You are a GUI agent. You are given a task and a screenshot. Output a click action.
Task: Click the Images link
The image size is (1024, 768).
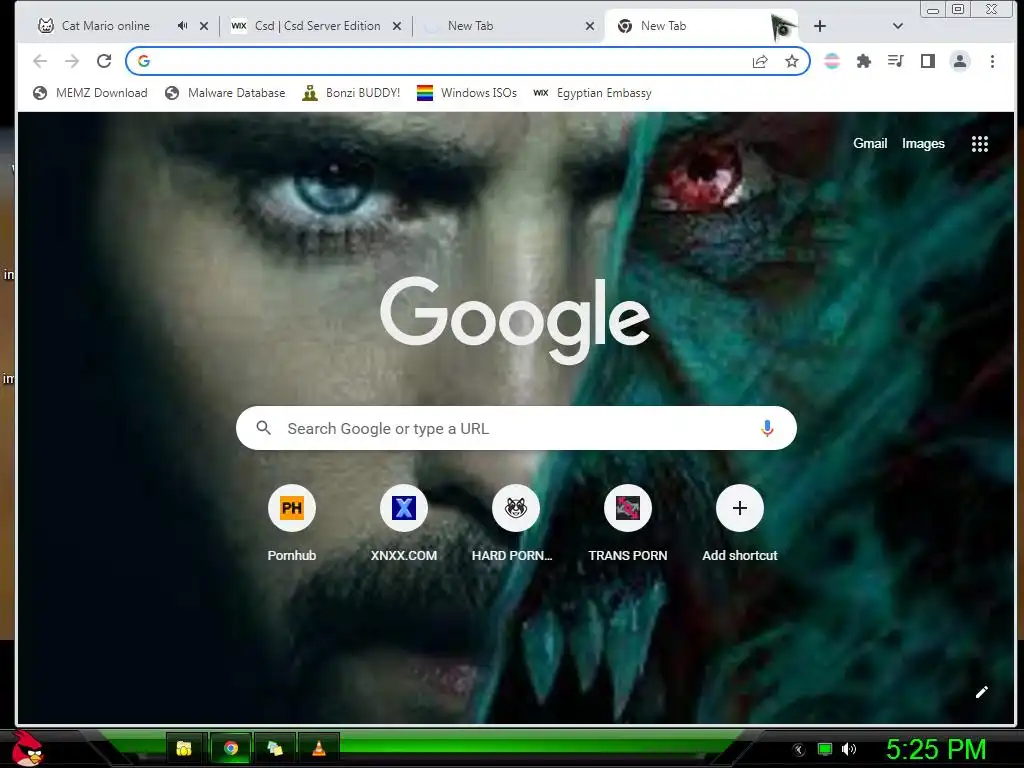[x=923, y=144]
